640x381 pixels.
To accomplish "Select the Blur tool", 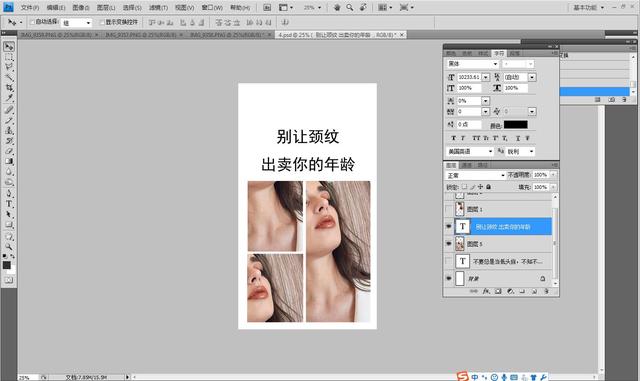I will [x=9, y=172].
